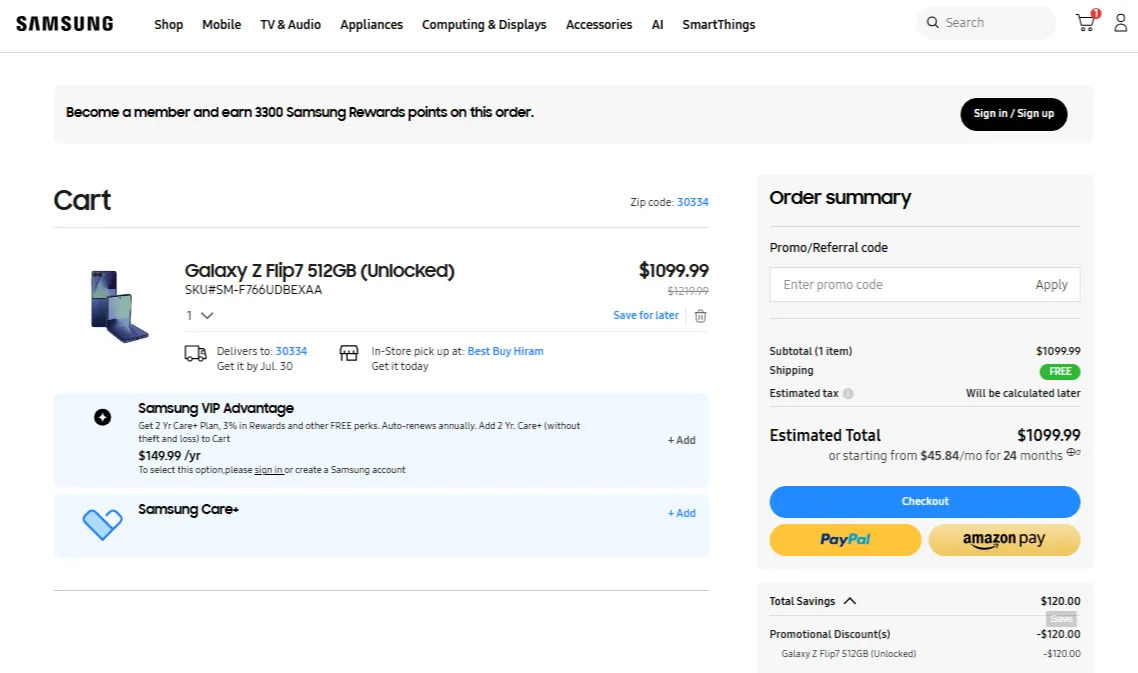Apply the promo code
Screen dimensions: 1138x673
[1051, 285]
